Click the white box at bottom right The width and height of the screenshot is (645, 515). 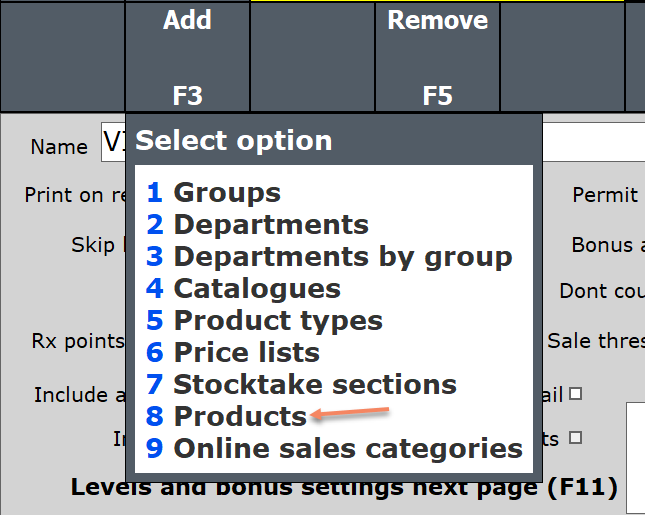tap(636, 458)
